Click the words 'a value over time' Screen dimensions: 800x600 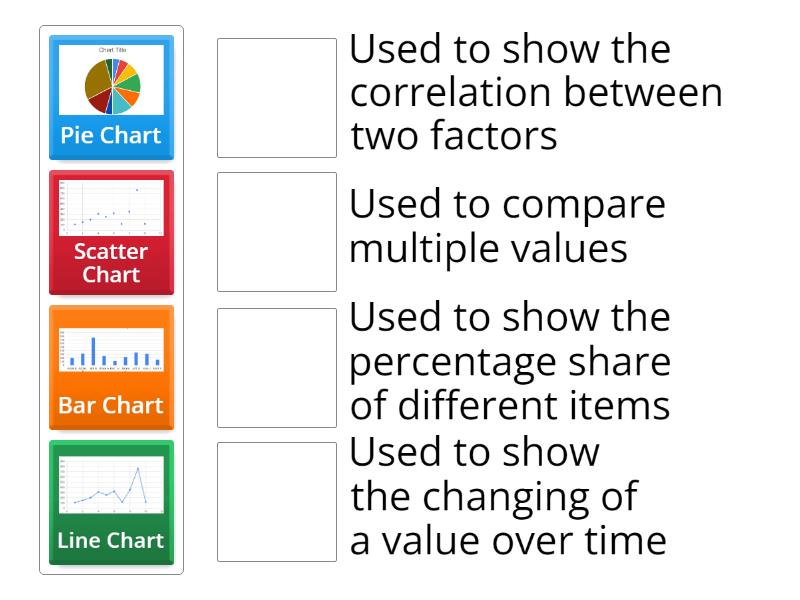click(507, 541)
